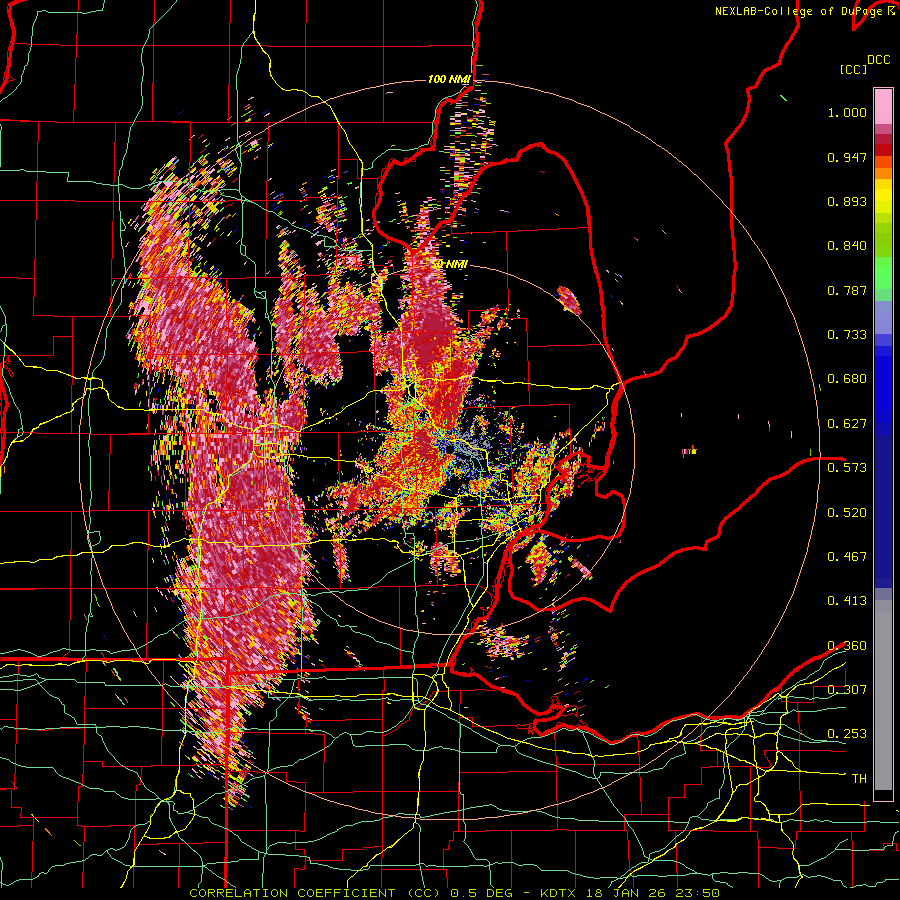Click the 0.307 scale value

pos(847,690)
